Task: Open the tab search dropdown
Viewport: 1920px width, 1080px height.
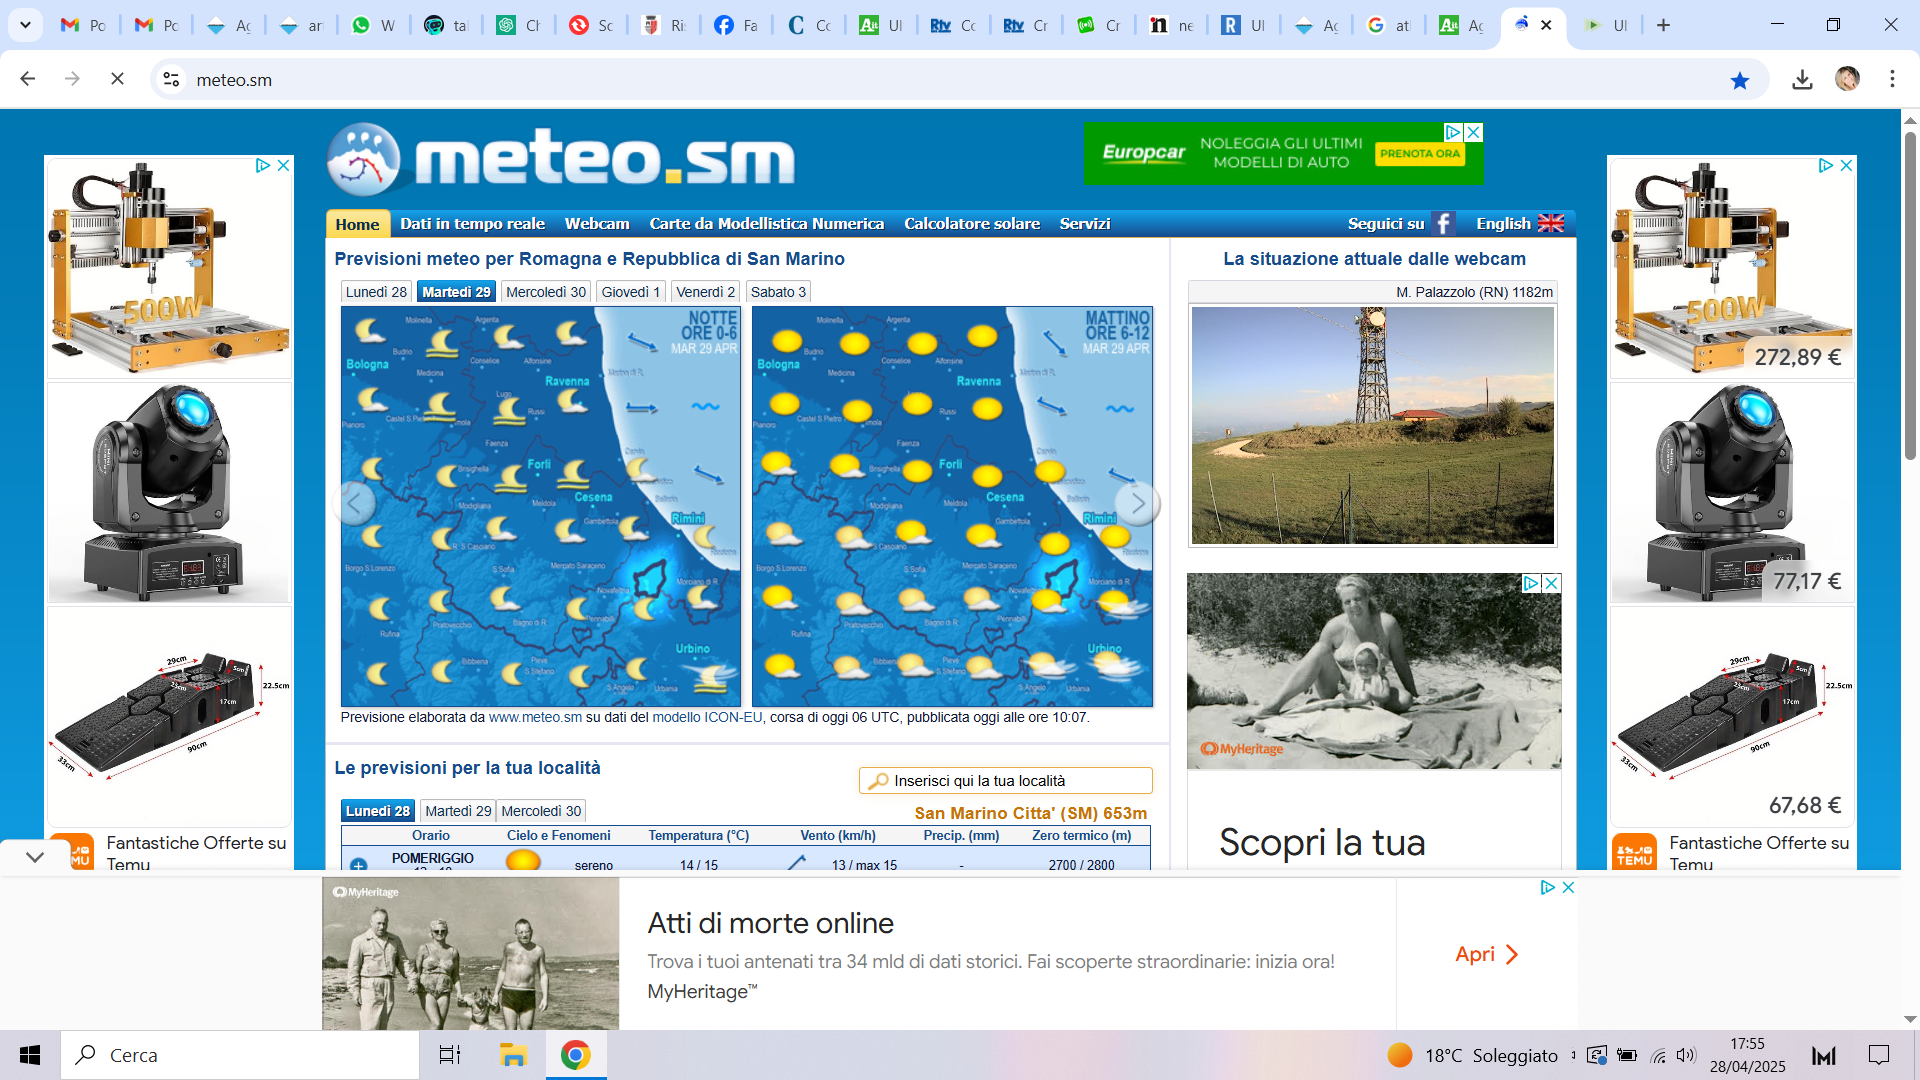Action: 25,25
